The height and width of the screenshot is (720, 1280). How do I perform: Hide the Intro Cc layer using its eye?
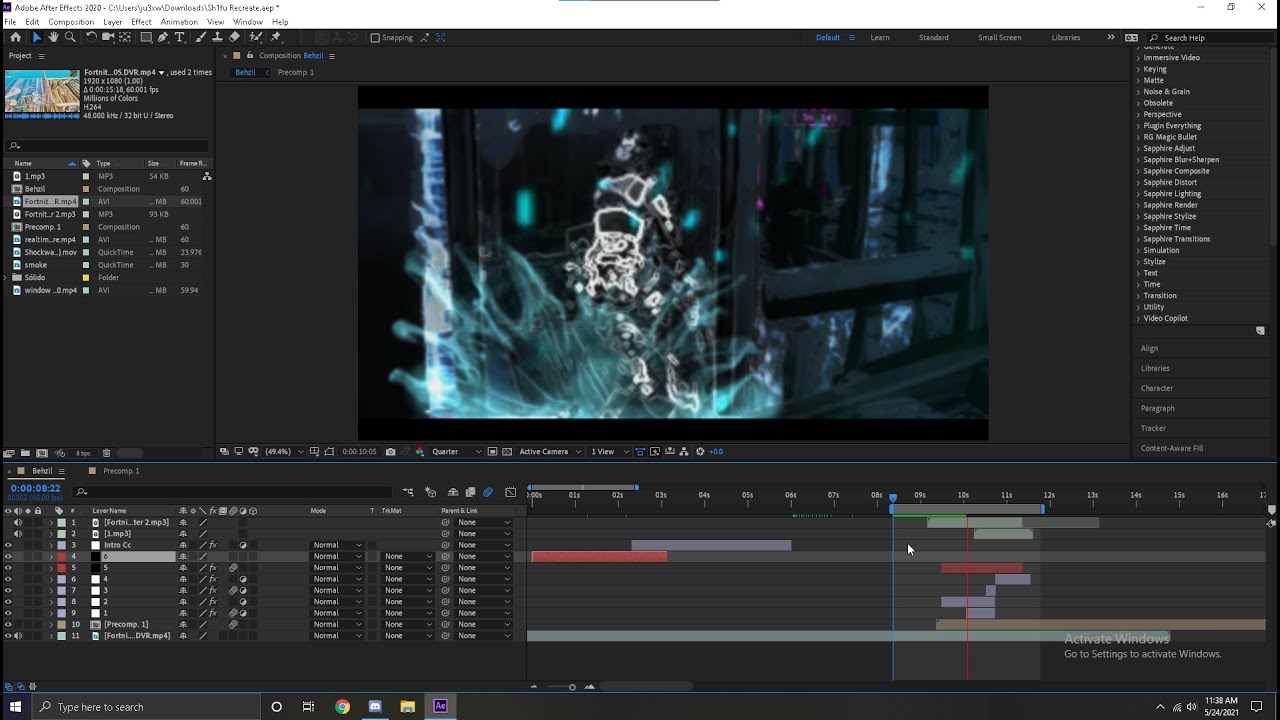click(x=8, y=545)
